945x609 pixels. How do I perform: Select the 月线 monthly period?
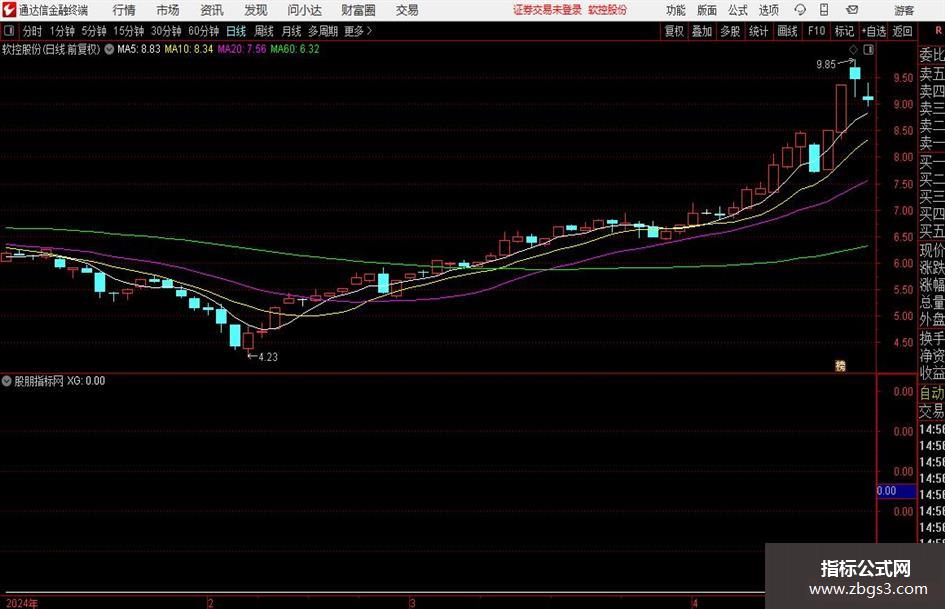click(291, 31)
